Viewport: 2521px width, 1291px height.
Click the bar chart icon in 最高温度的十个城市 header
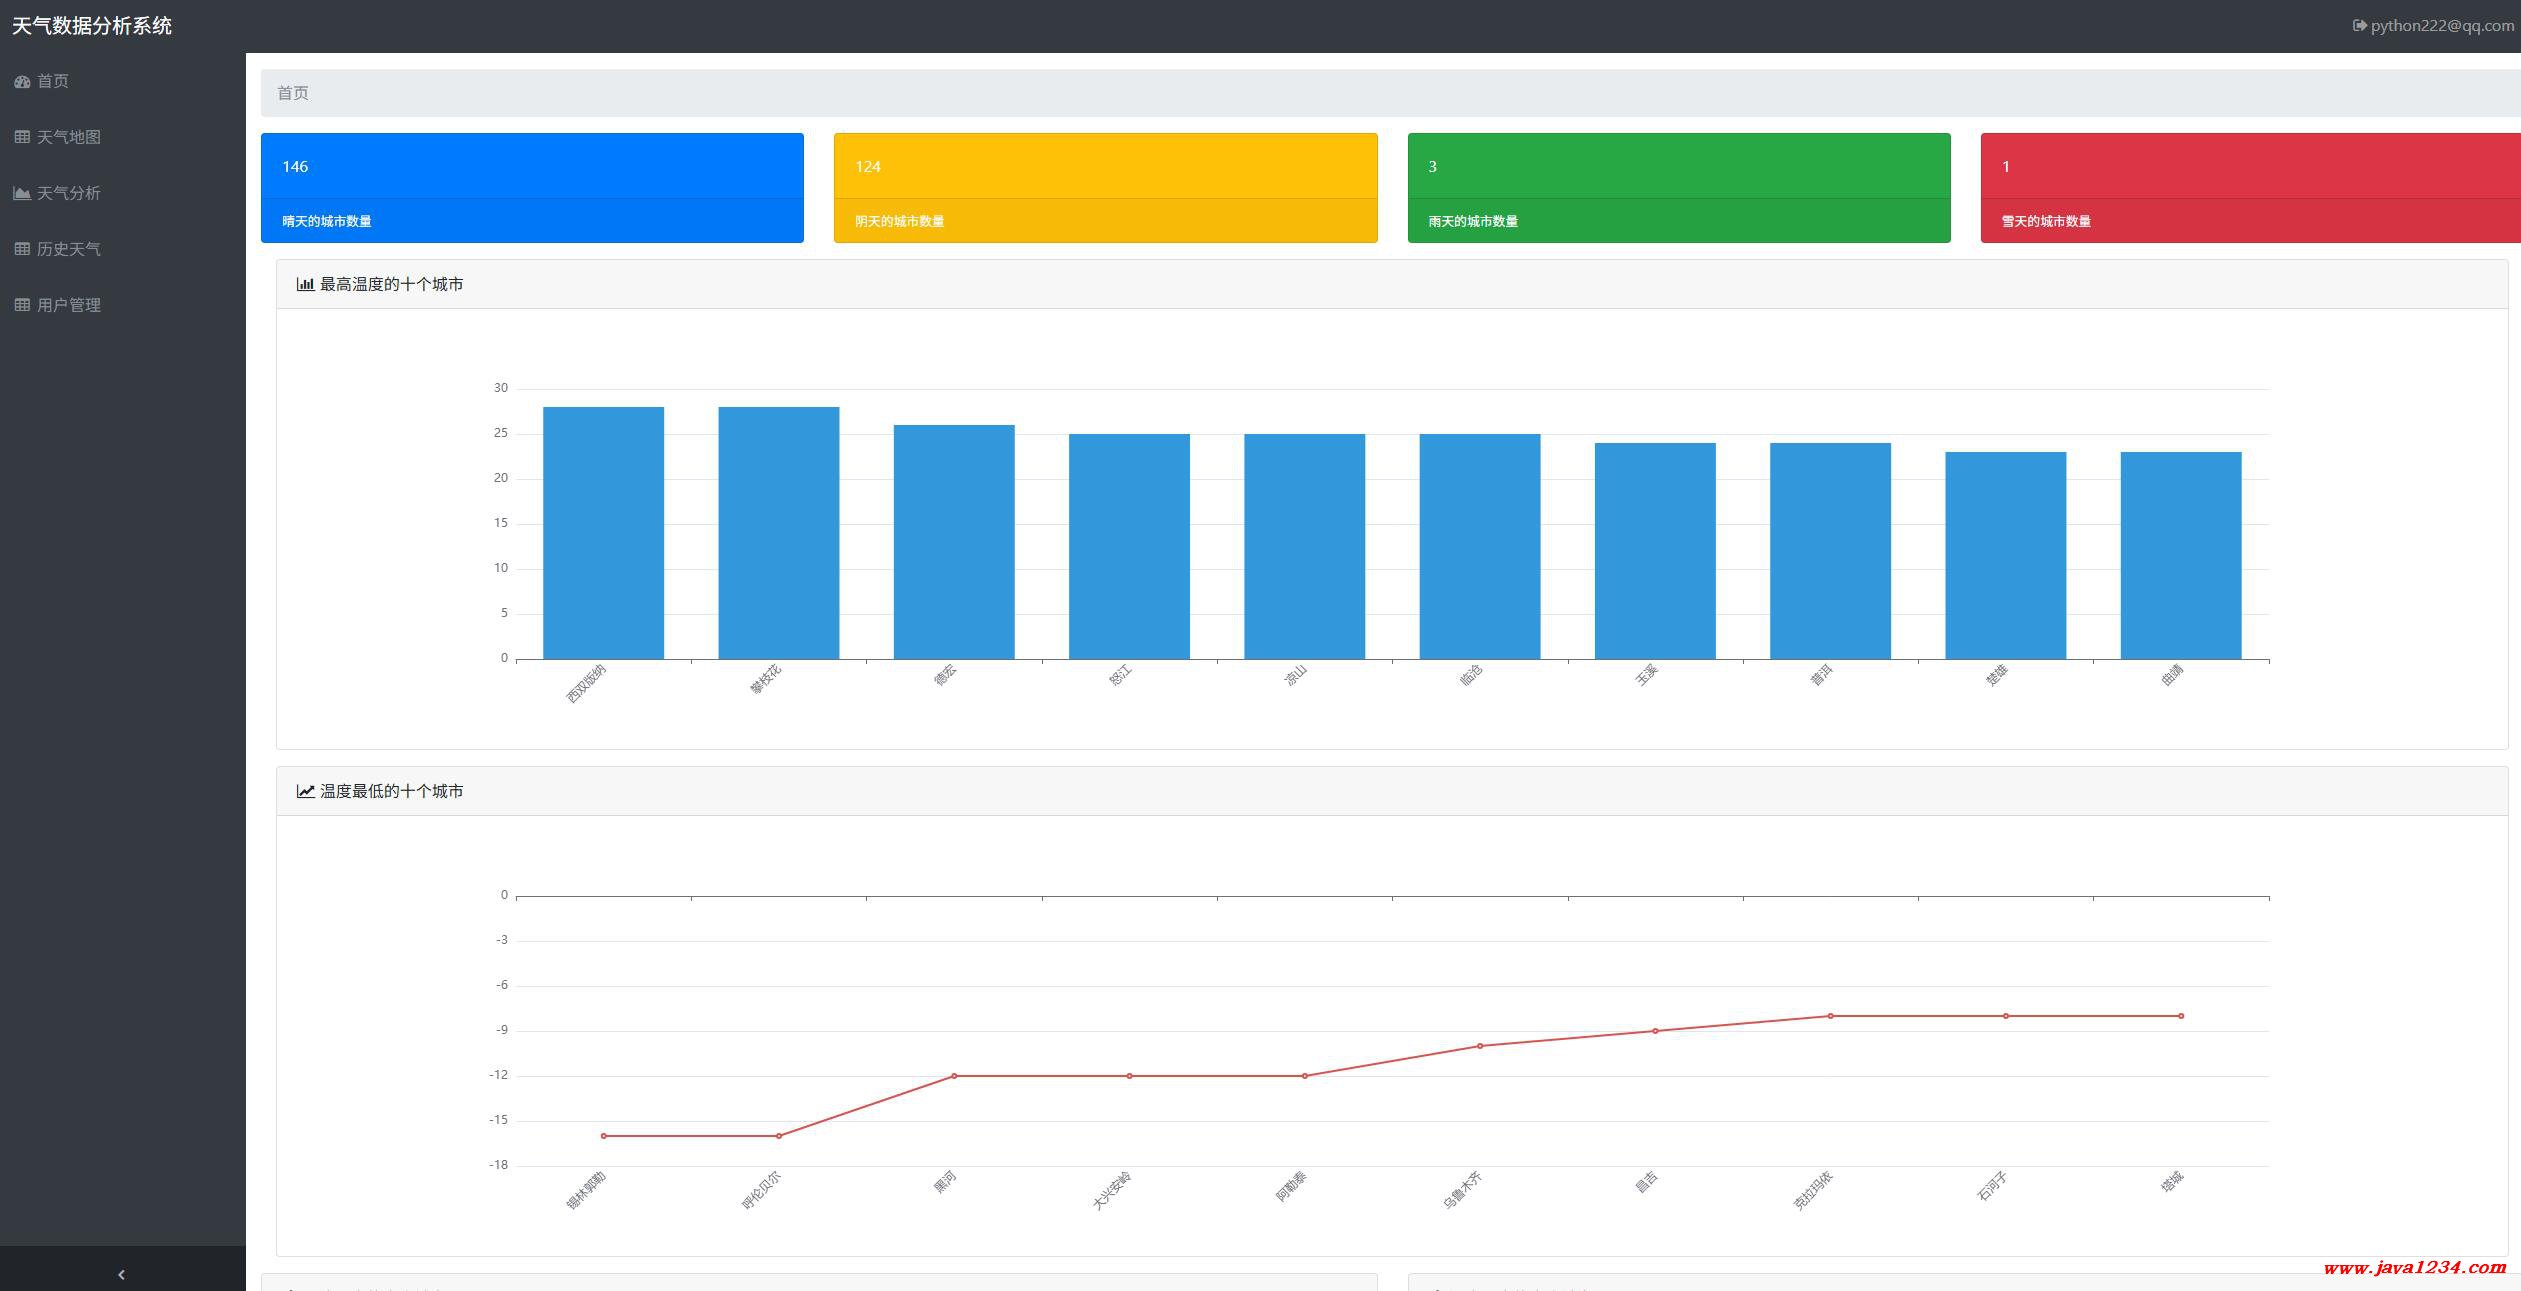[305, 284]
